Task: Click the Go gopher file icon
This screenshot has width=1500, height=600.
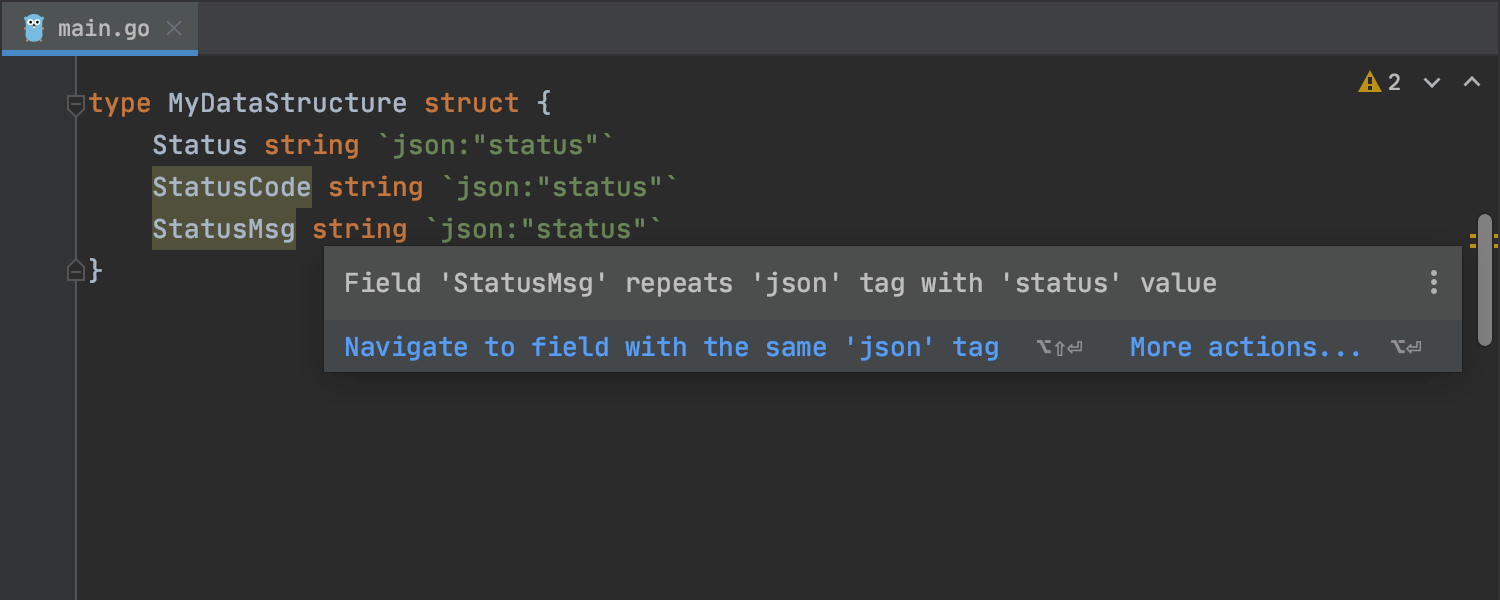Action: pos(34,28)
